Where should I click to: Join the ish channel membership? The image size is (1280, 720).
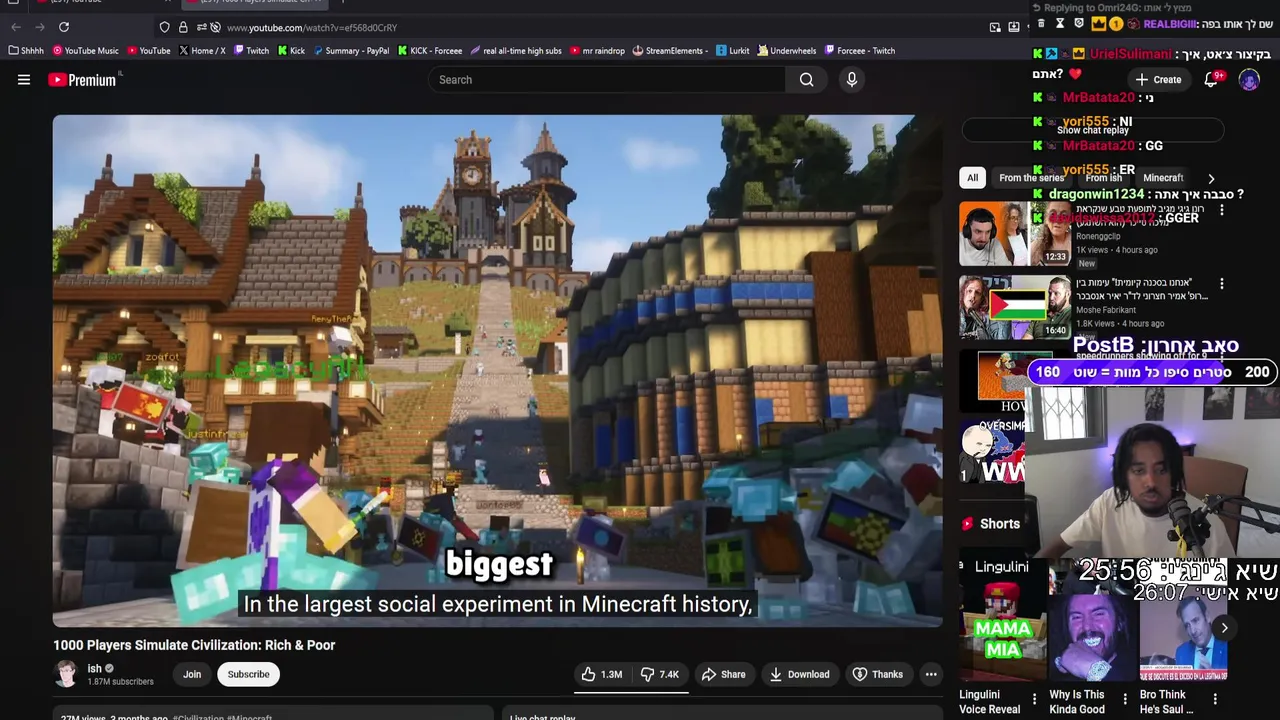(x=192, y=674)
